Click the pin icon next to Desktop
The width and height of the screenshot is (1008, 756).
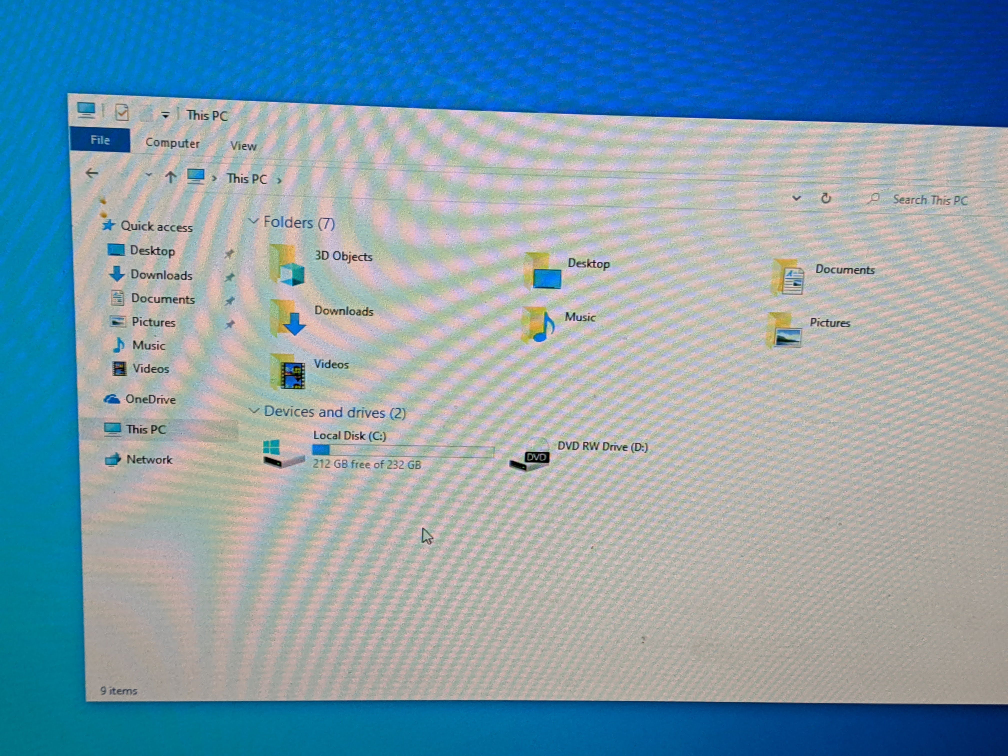pyautogui.click(x=229, y=254)
